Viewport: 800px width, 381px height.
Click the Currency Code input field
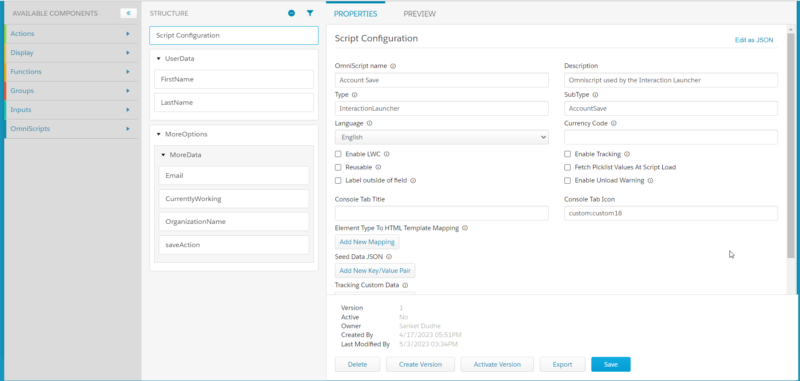pos(671,137)
